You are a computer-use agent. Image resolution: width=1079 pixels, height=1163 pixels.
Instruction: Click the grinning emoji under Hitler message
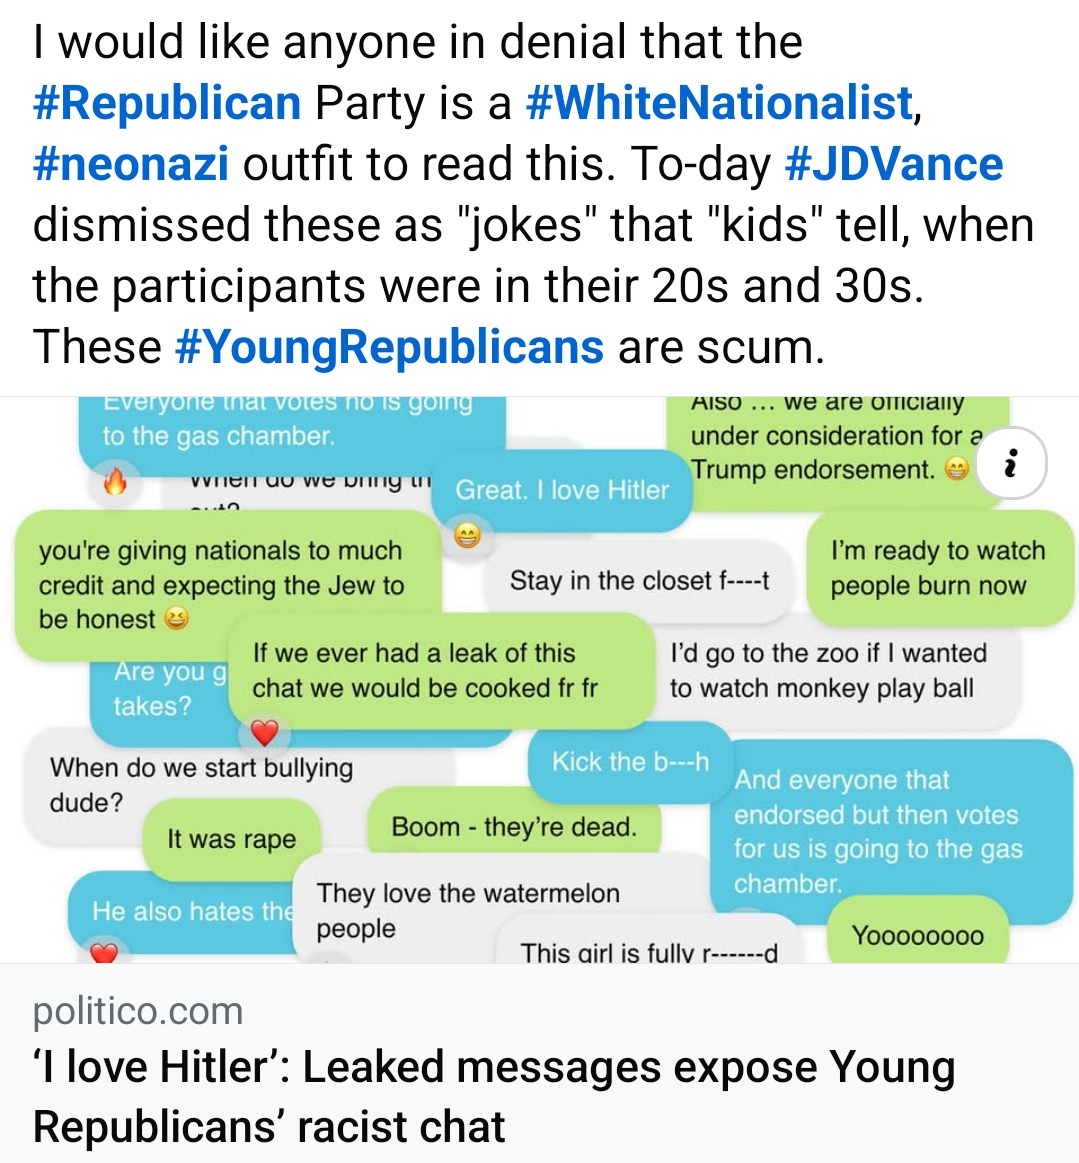[x=466, y=536]
